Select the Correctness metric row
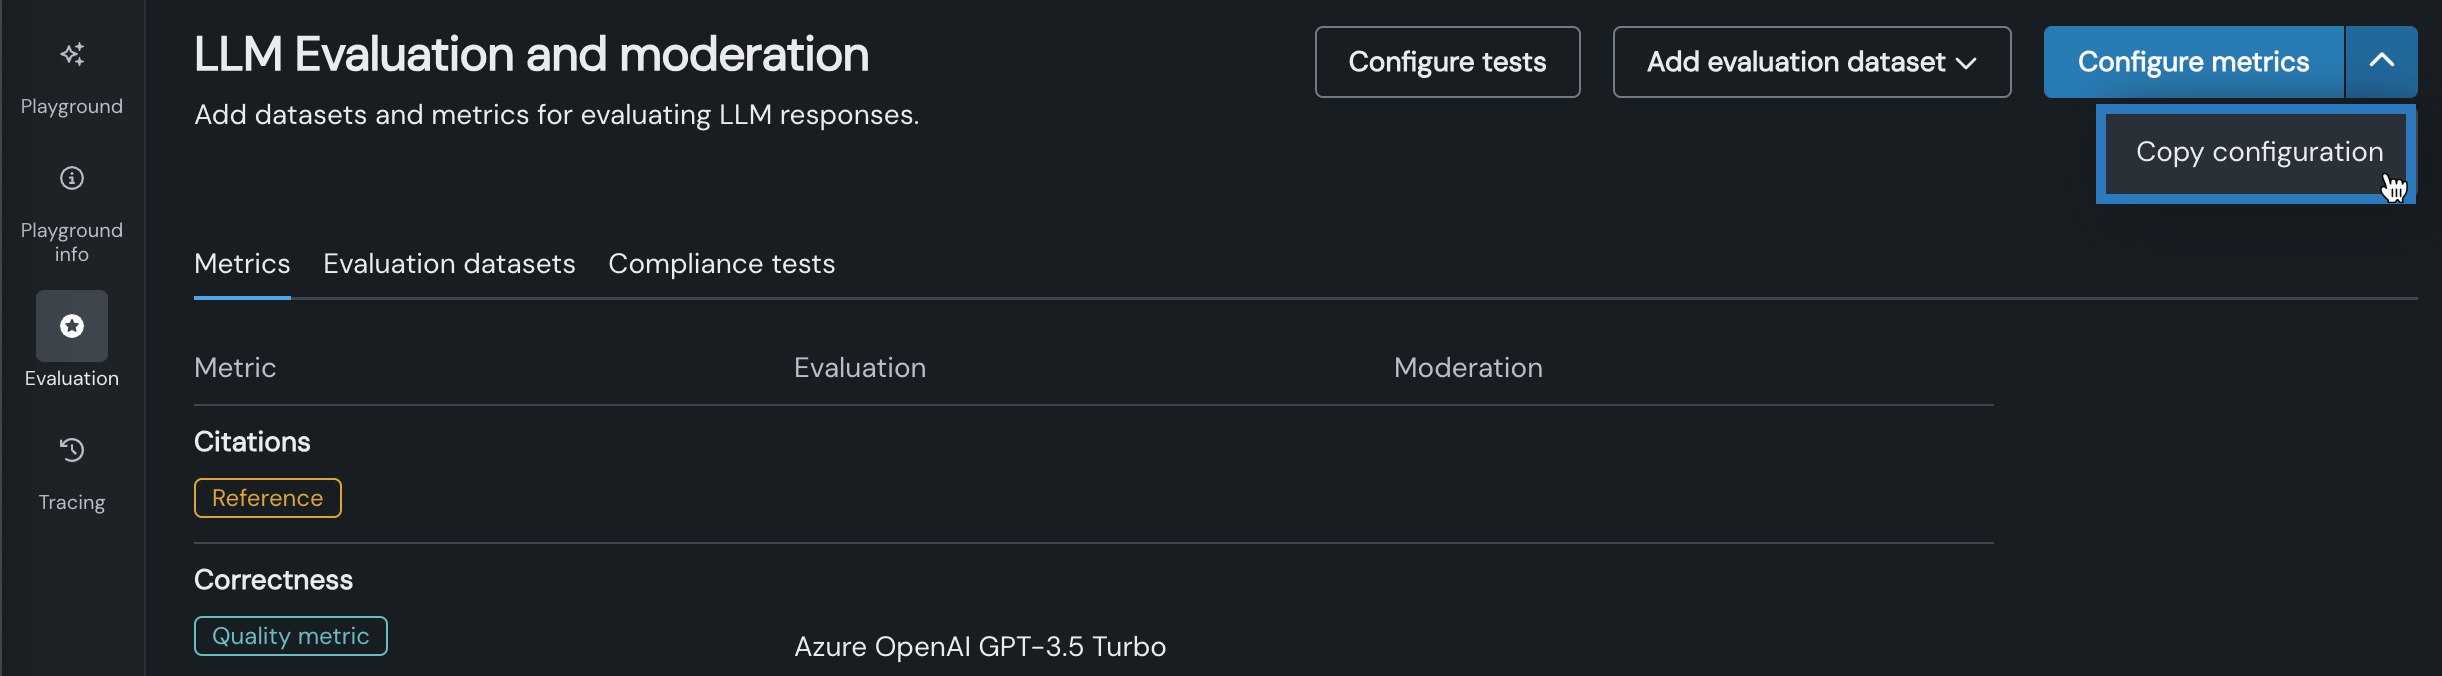The width and height of the screenshot is (2442, 676). coord(273,580)
